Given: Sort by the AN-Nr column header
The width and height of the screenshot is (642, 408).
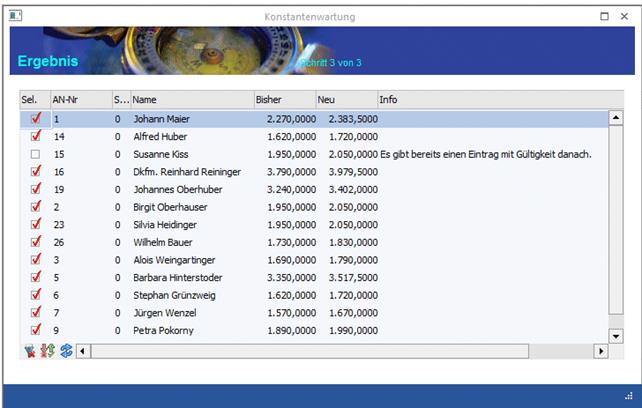Looking at the screenshot, I should [x=78, y=100].
